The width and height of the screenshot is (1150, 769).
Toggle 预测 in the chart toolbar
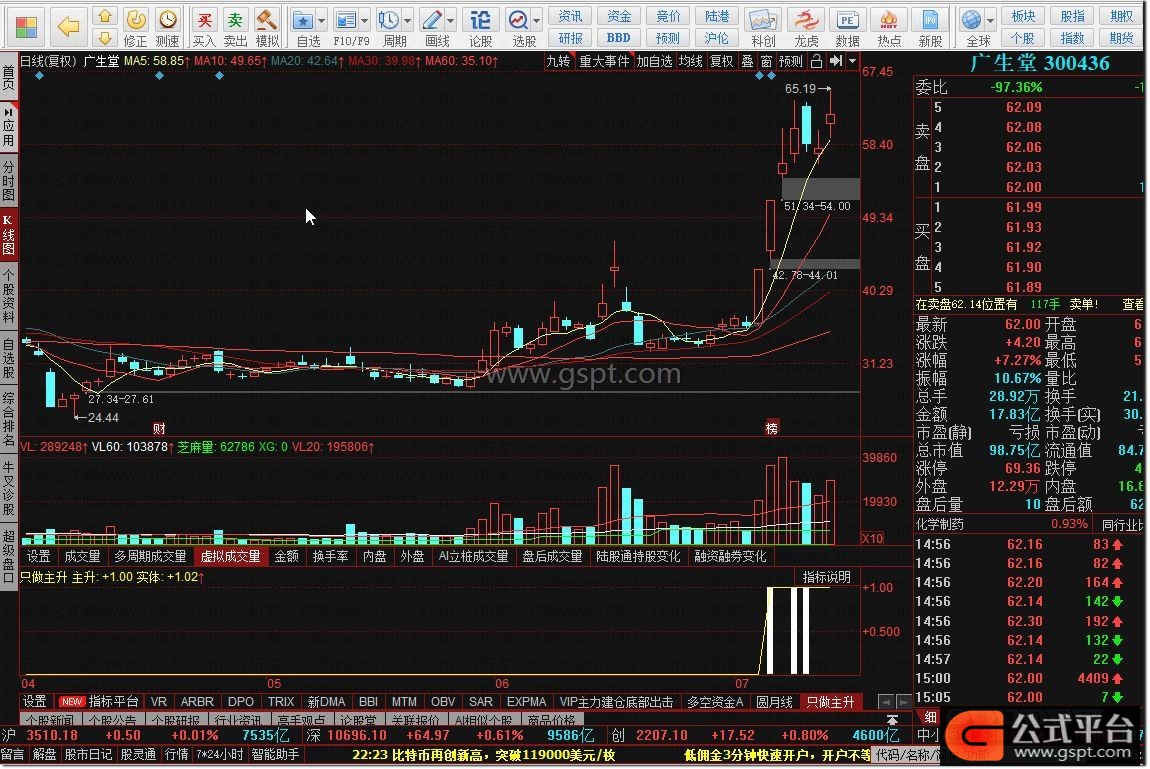click(791, 62)
